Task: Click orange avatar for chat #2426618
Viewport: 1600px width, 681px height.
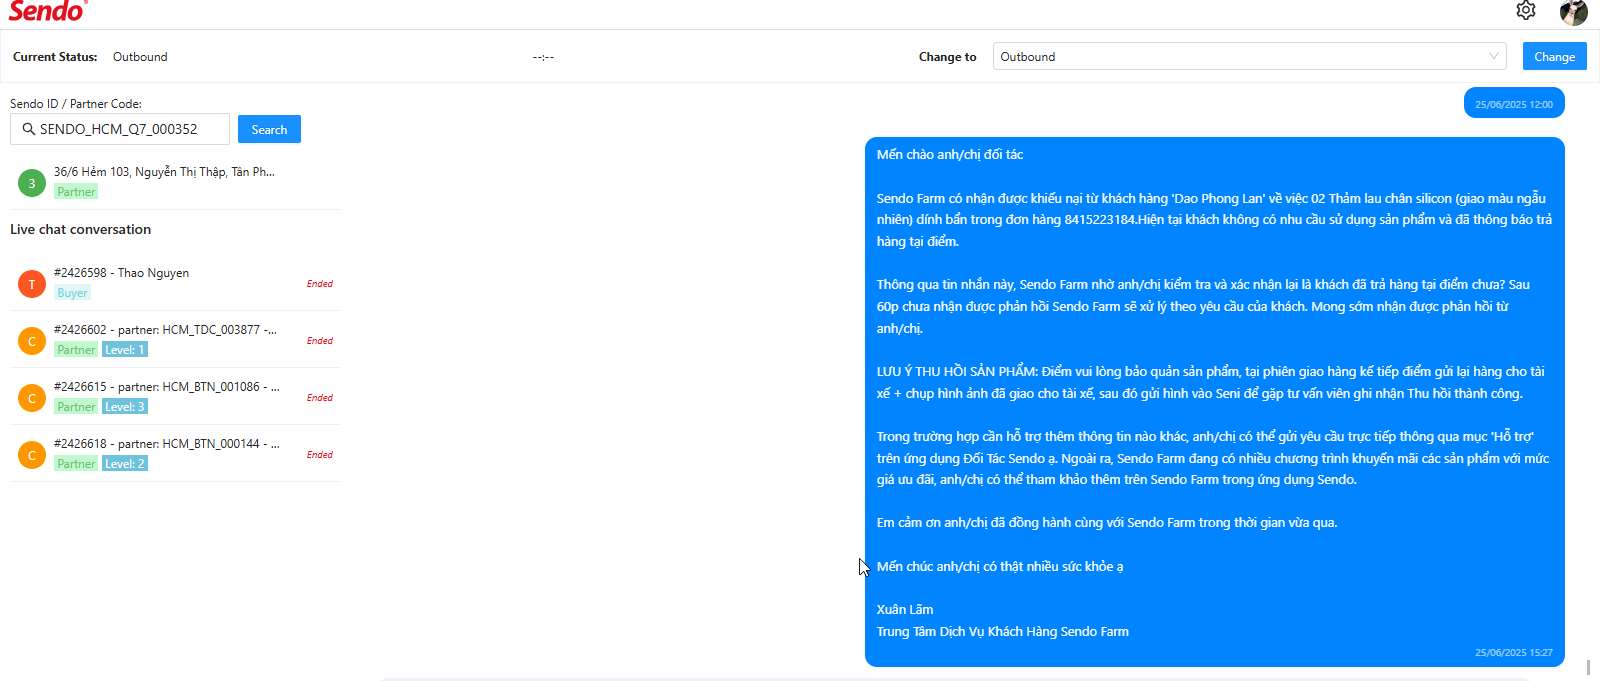Action: pyautogui.click(x=32, y=455)
